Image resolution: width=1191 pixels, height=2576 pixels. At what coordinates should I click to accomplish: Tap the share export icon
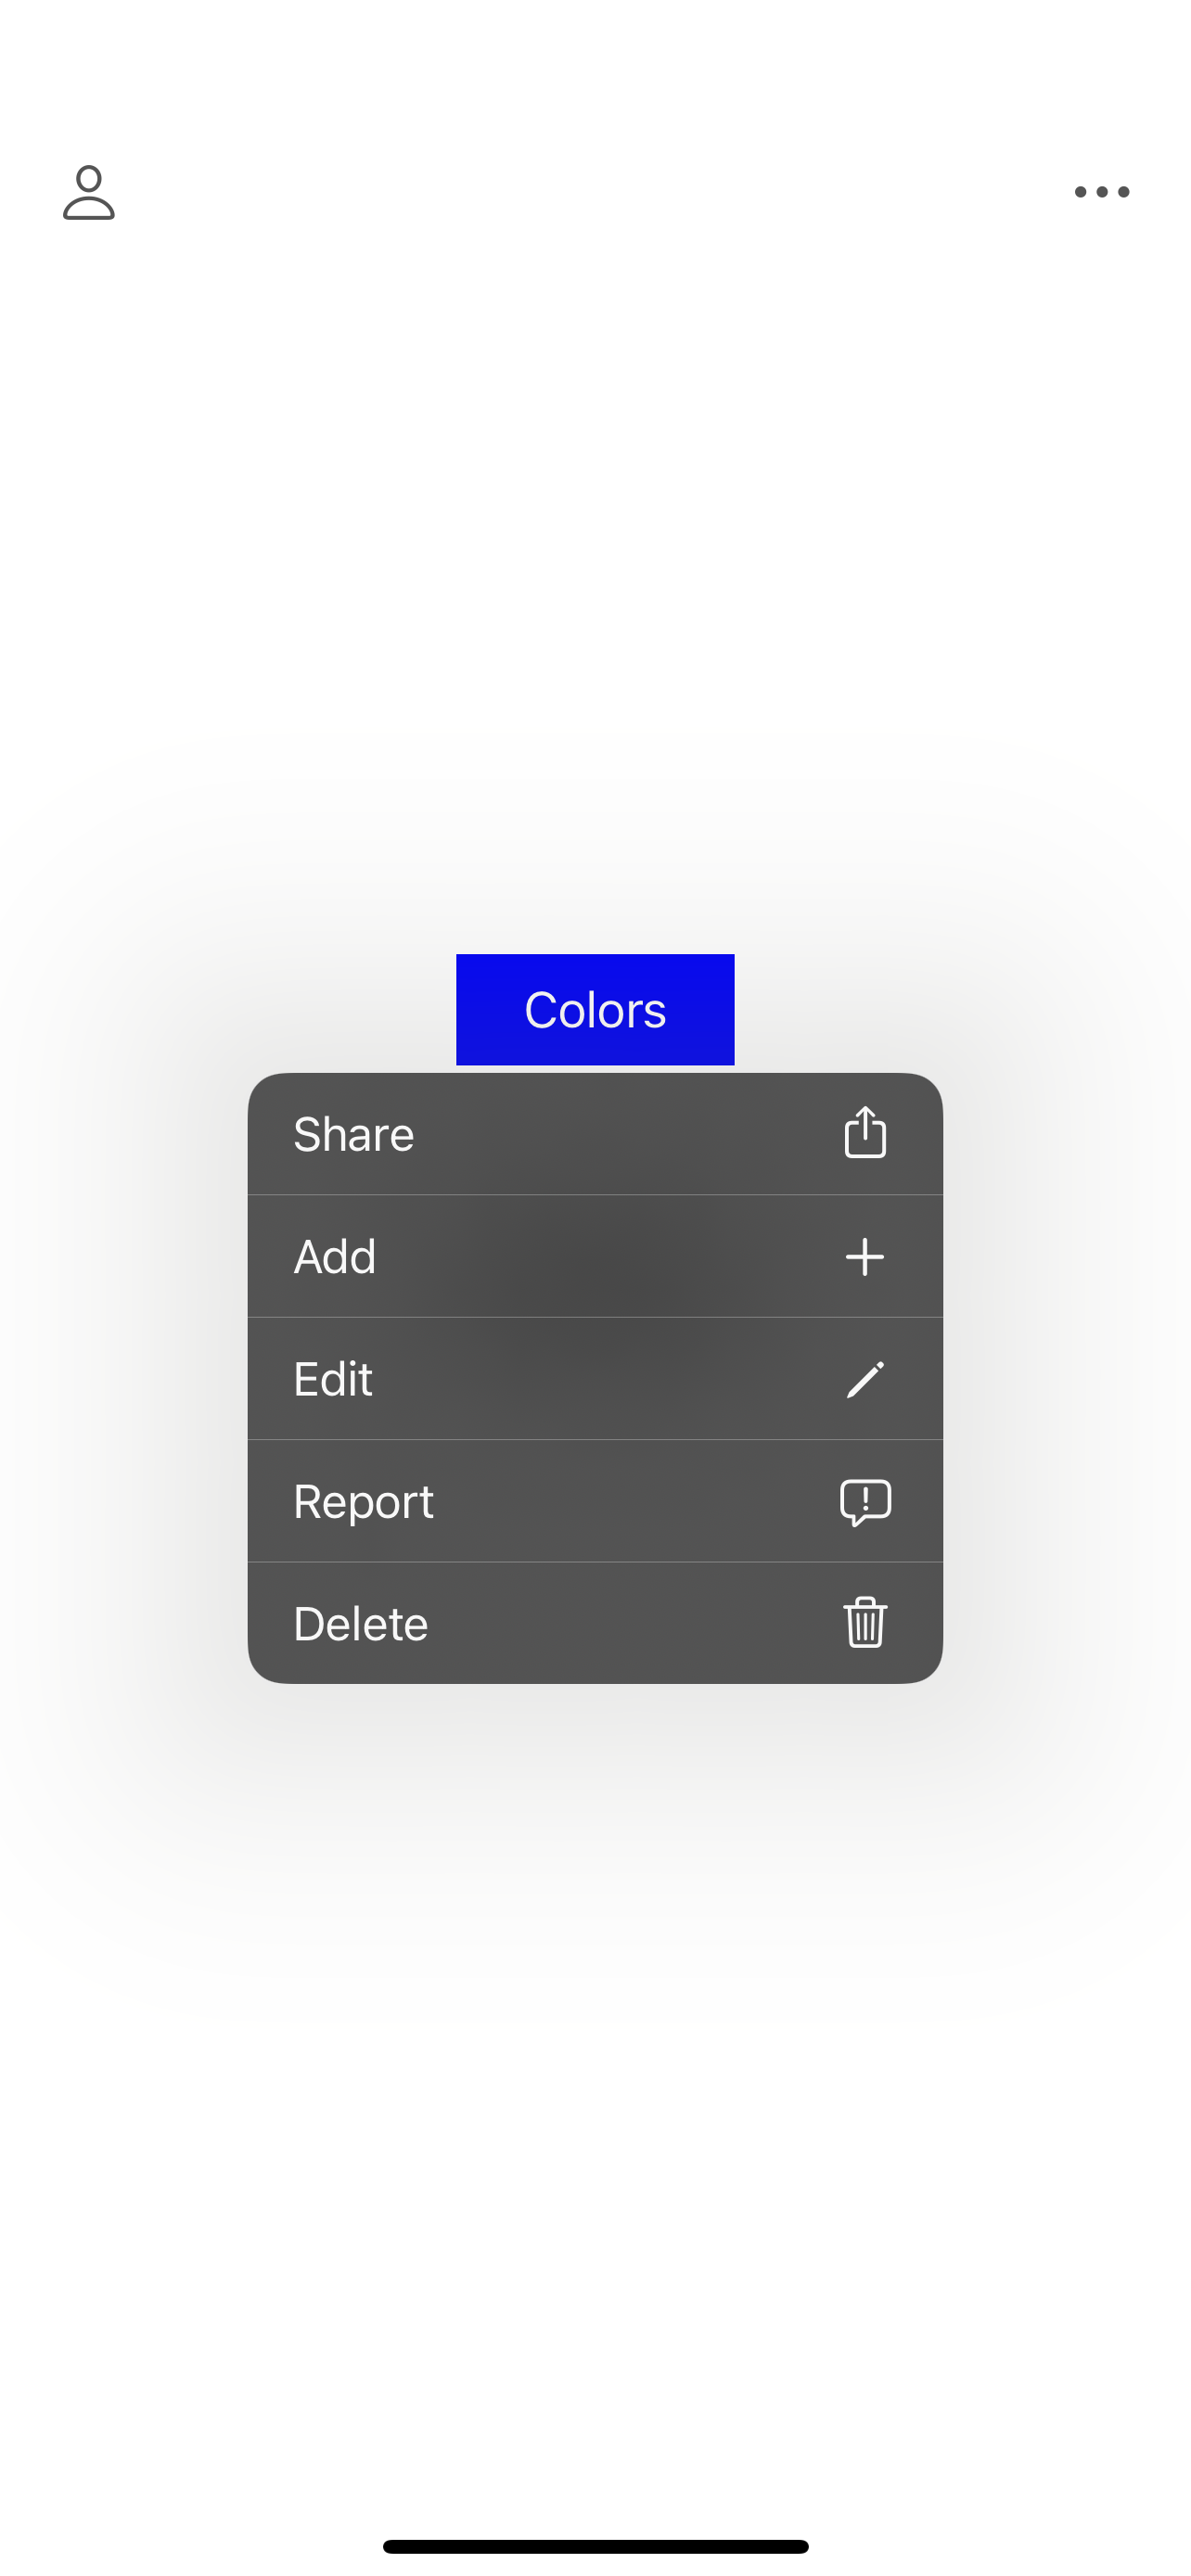click(x=864, y=1134)
